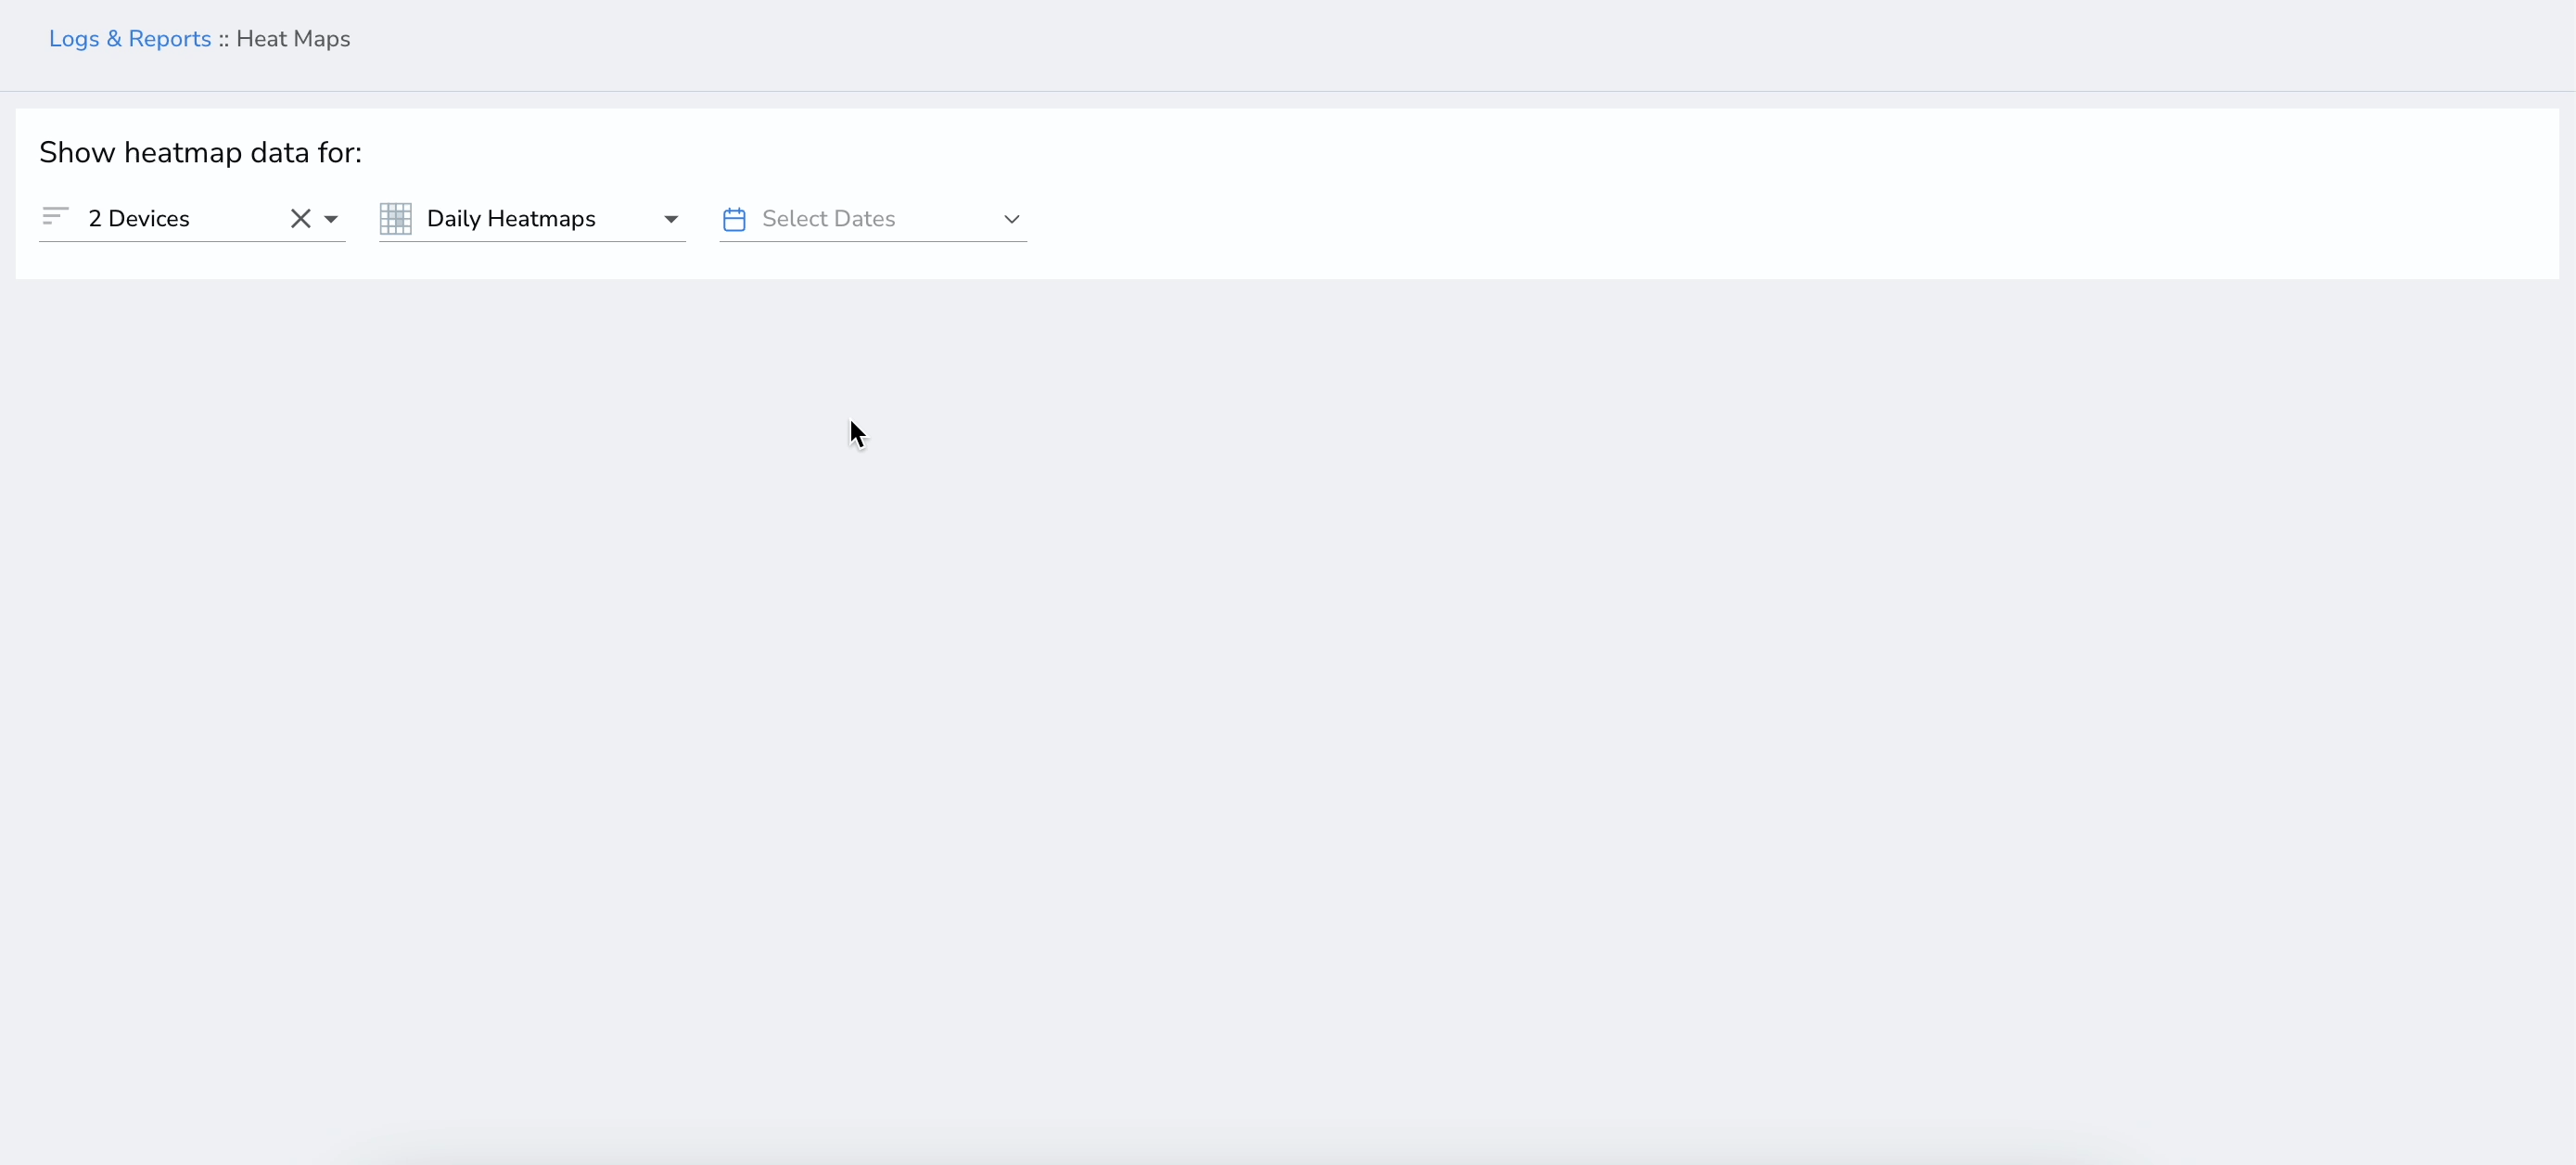
Task: Click the Heat Maps breadcrumb text
Action: [293, 39]
